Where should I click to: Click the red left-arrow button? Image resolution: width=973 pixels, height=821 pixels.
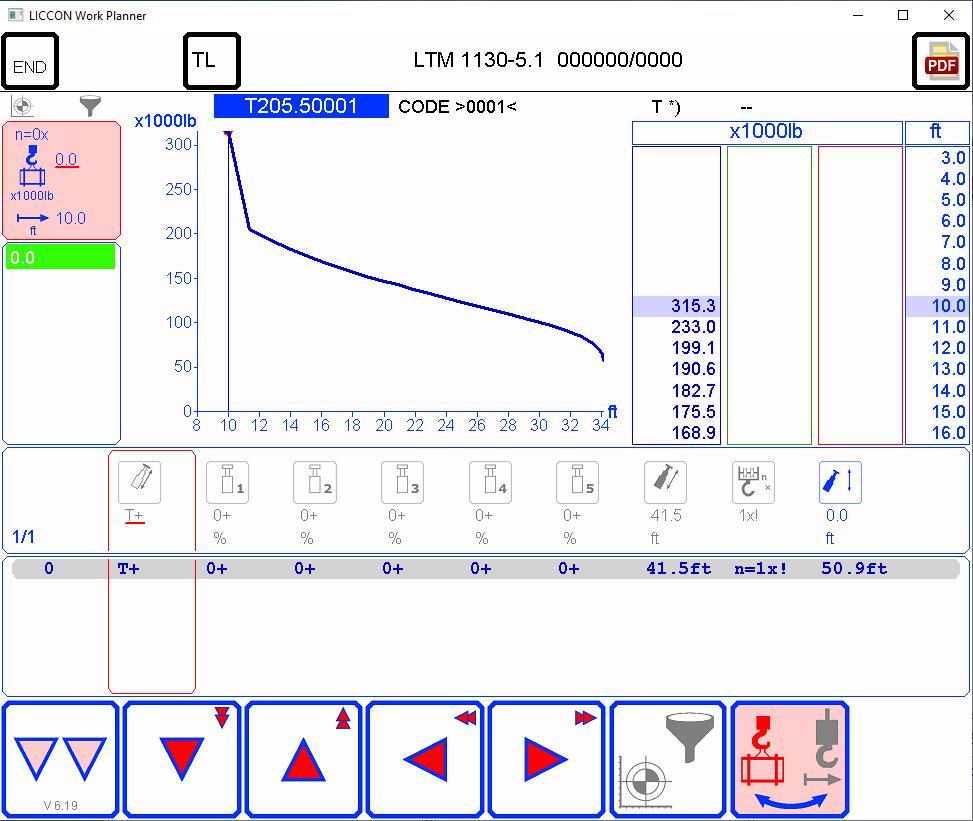point(425,759)
